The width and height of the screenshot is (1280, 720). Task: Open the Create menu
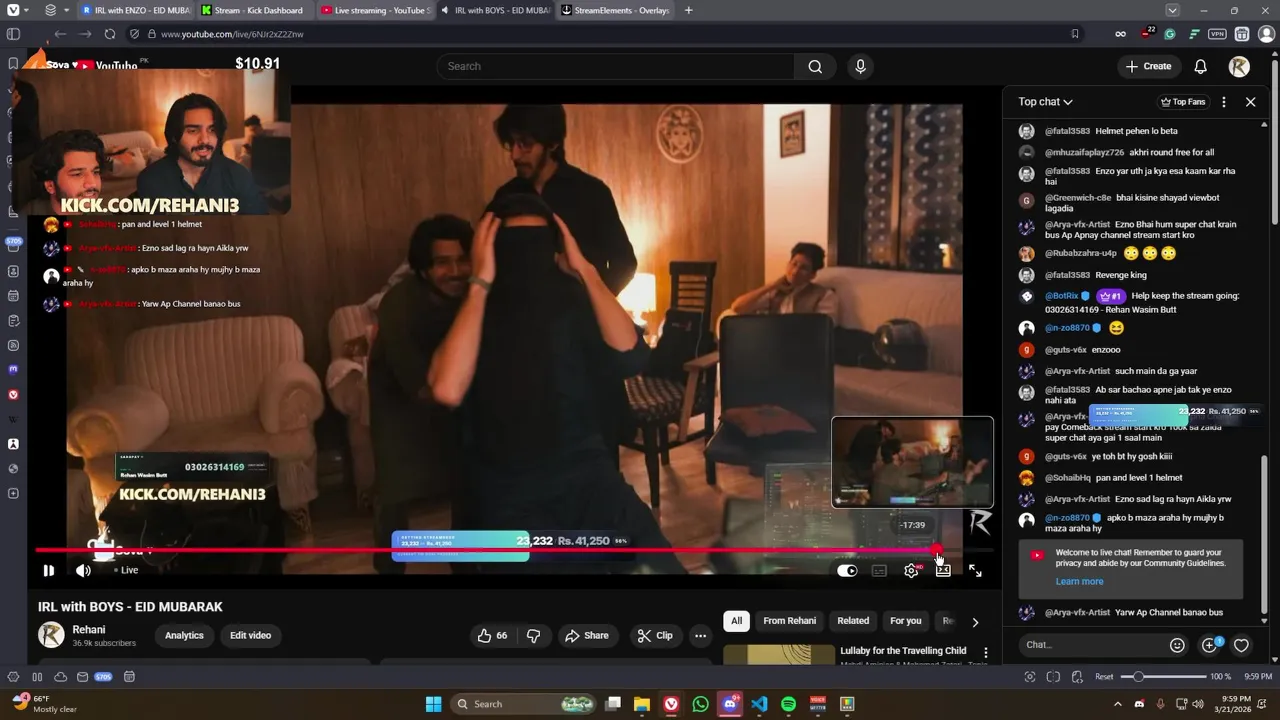click(x=1148, y=66)
